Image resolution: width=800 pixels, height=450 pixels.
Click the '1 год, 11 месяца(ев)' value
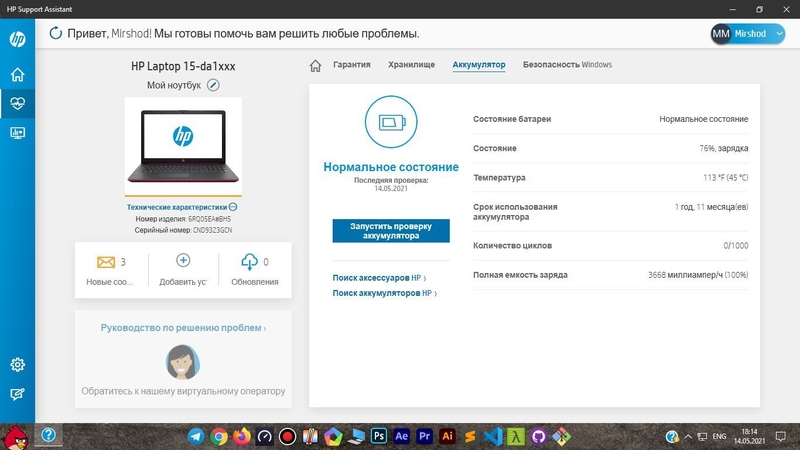click(711, 207)
